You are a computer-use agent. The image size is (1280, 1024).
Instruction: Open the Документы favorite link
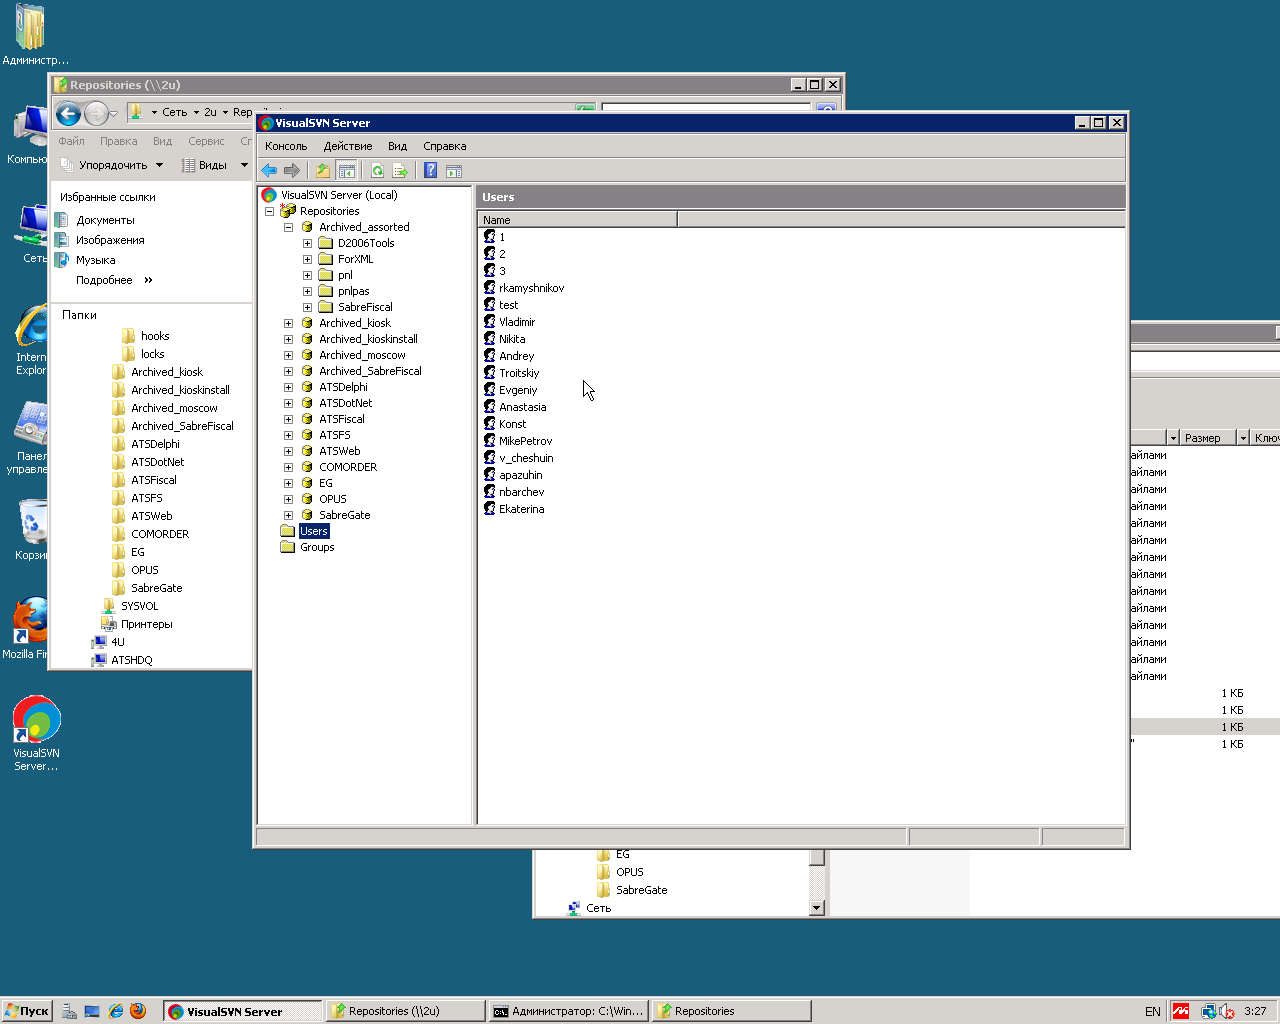[x=105, y=220]
